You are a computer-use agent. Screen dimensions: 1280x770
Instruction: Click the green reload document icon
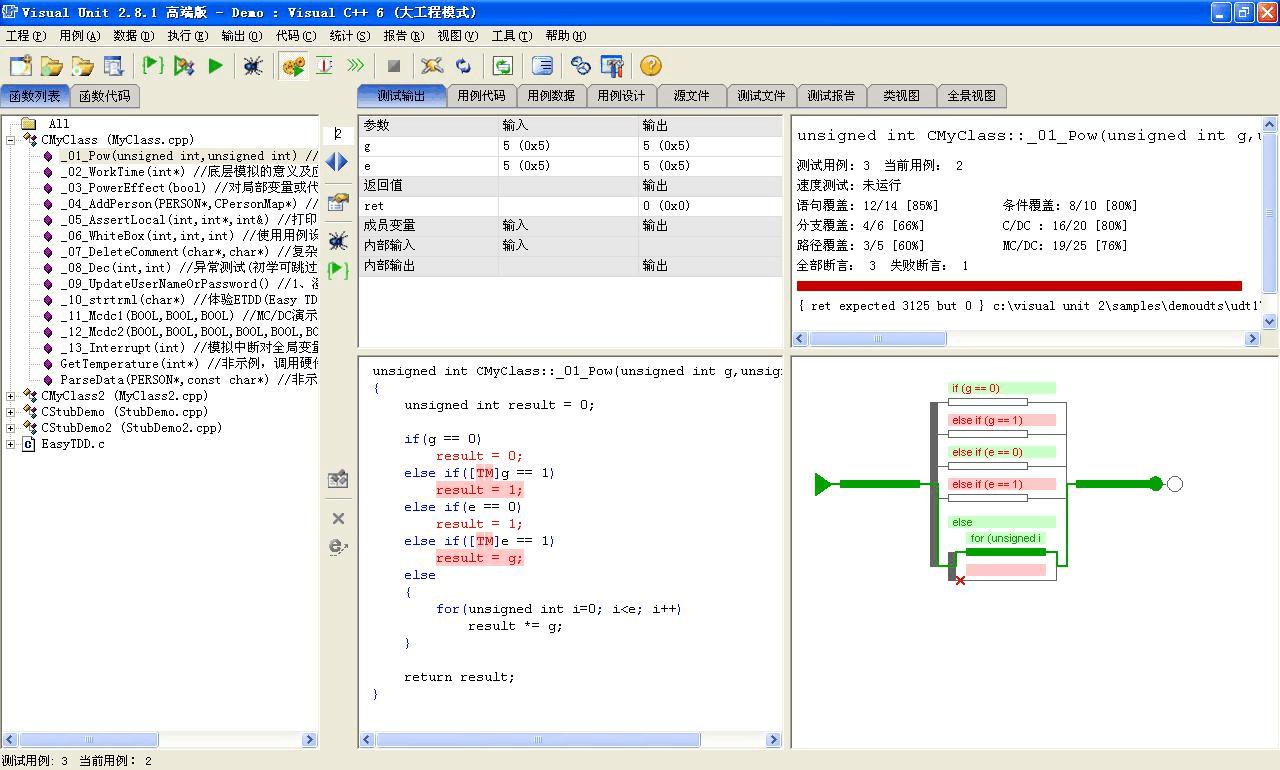pyautogui.click(x=503, y=66)
